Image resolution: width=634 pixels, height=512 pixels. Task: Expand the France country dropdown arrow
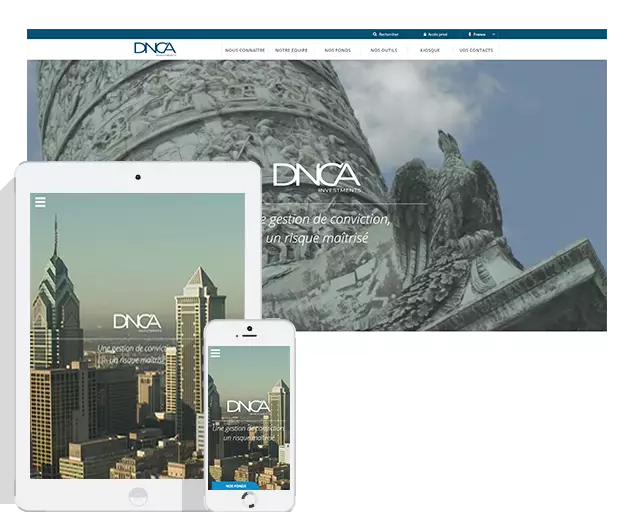tap(494, 34)
